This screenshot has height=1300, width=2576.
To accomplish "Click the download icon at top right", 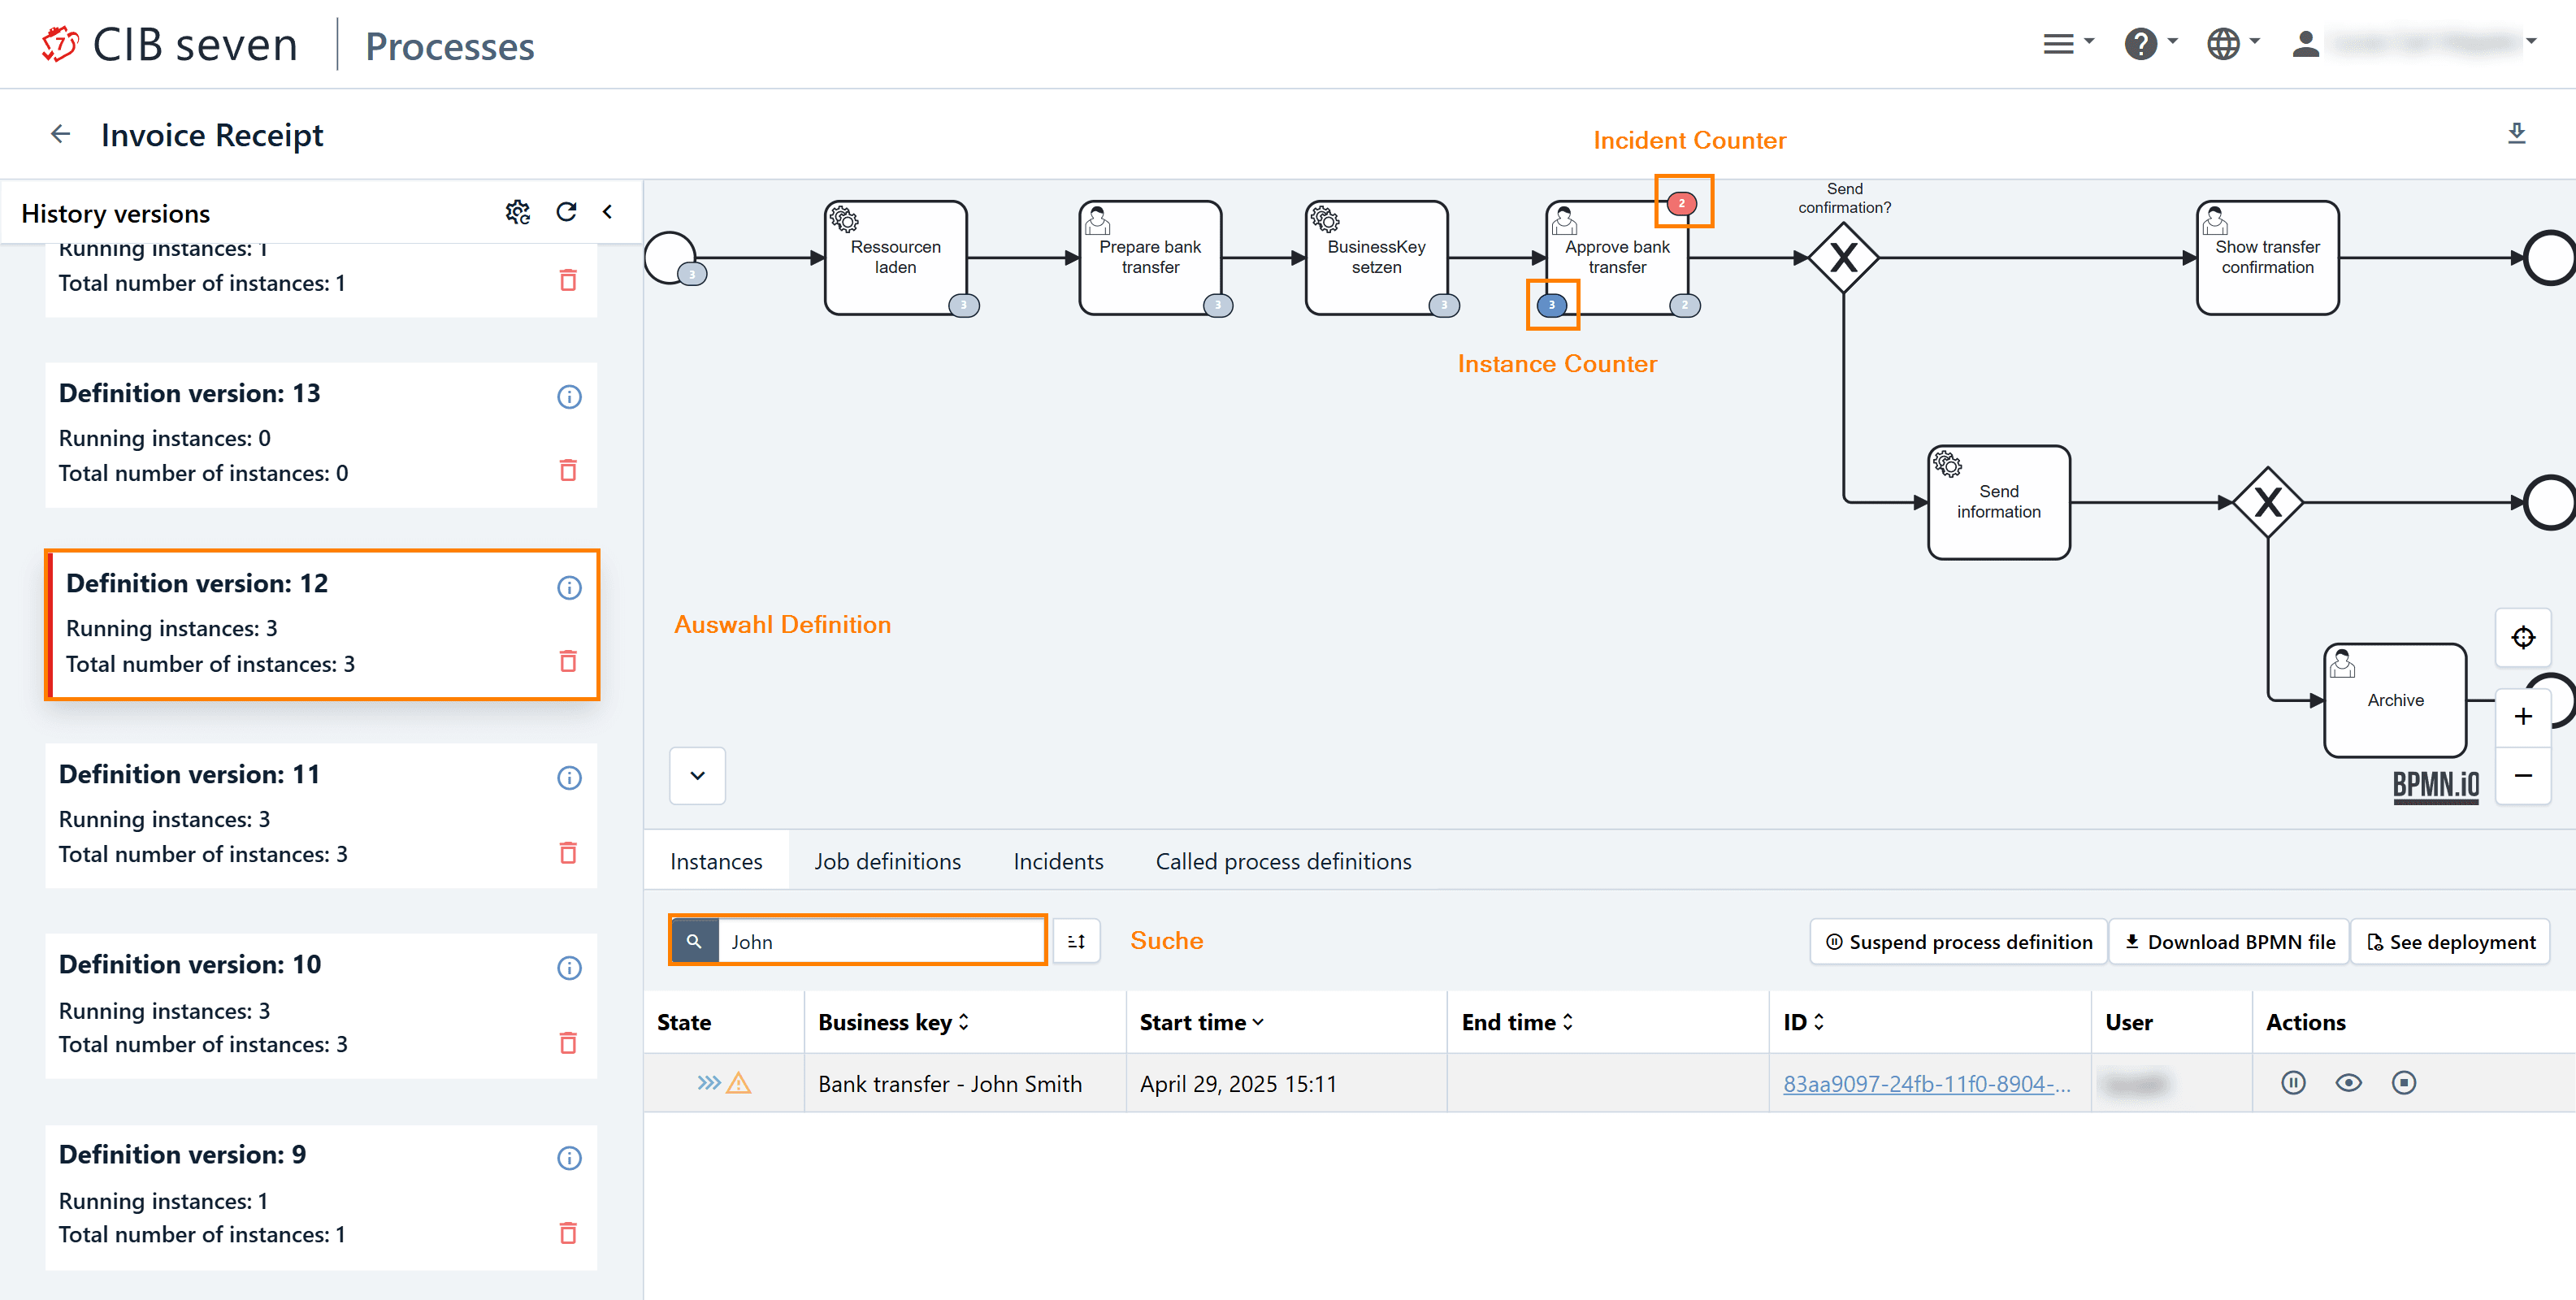I will point(2516,134).
